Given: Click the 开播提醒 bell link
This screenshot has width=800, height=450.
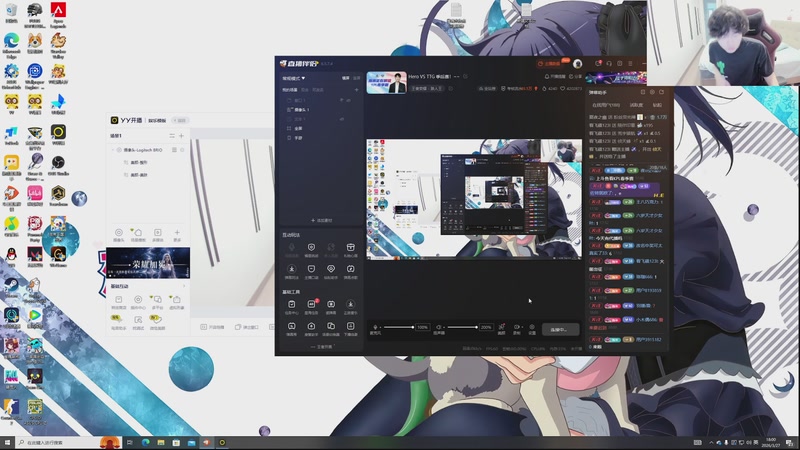Looking at the screenshot, I should (555, 77).
